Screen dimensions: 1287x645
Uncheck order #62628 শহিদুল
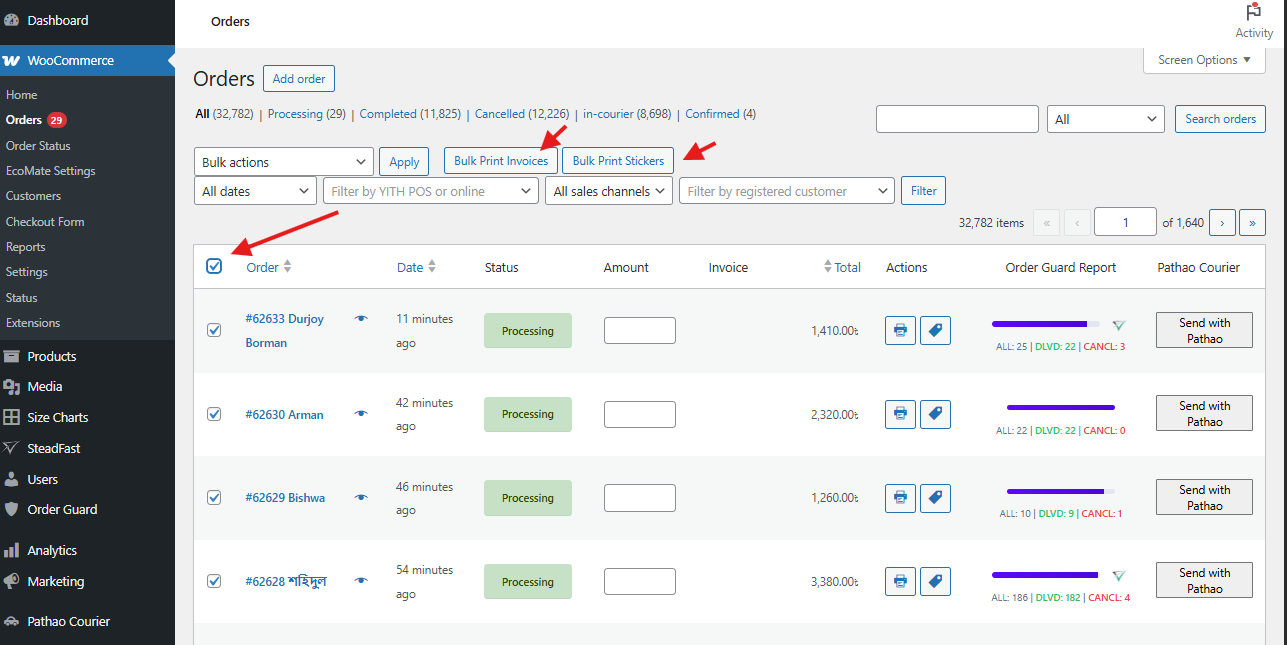pyautogui.click(x=214, y=580)
